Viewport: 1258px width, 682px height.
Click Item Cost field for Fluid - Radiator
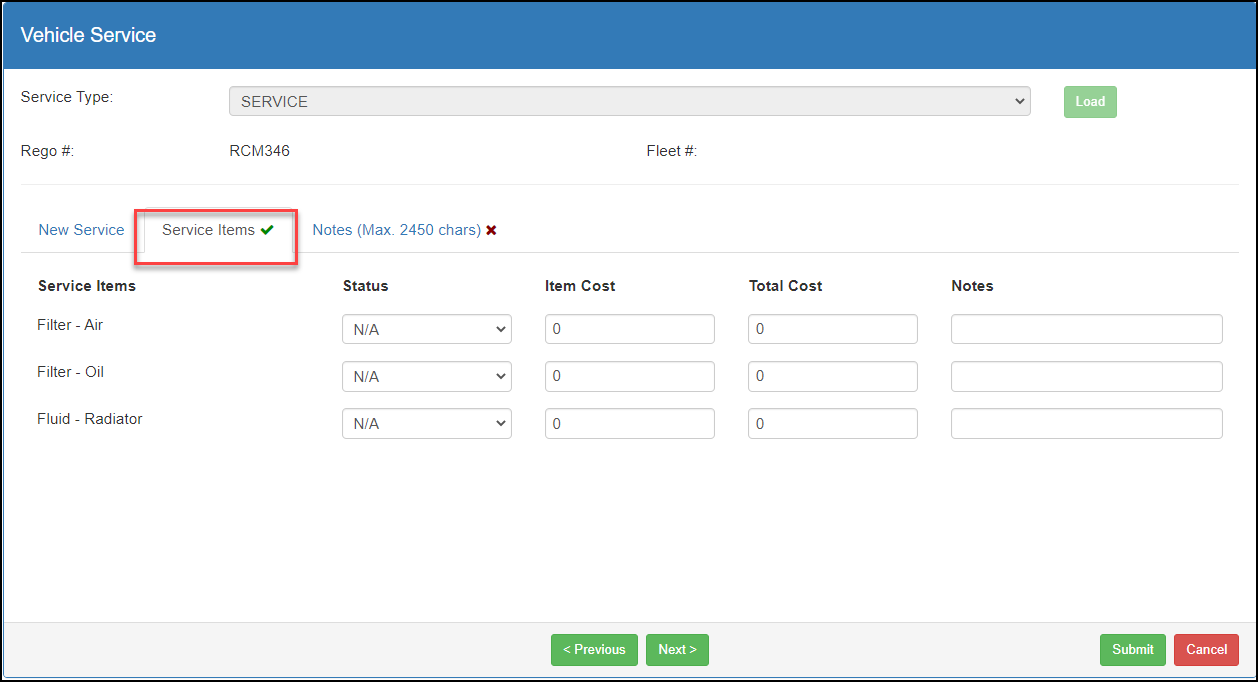click(630, 423)
